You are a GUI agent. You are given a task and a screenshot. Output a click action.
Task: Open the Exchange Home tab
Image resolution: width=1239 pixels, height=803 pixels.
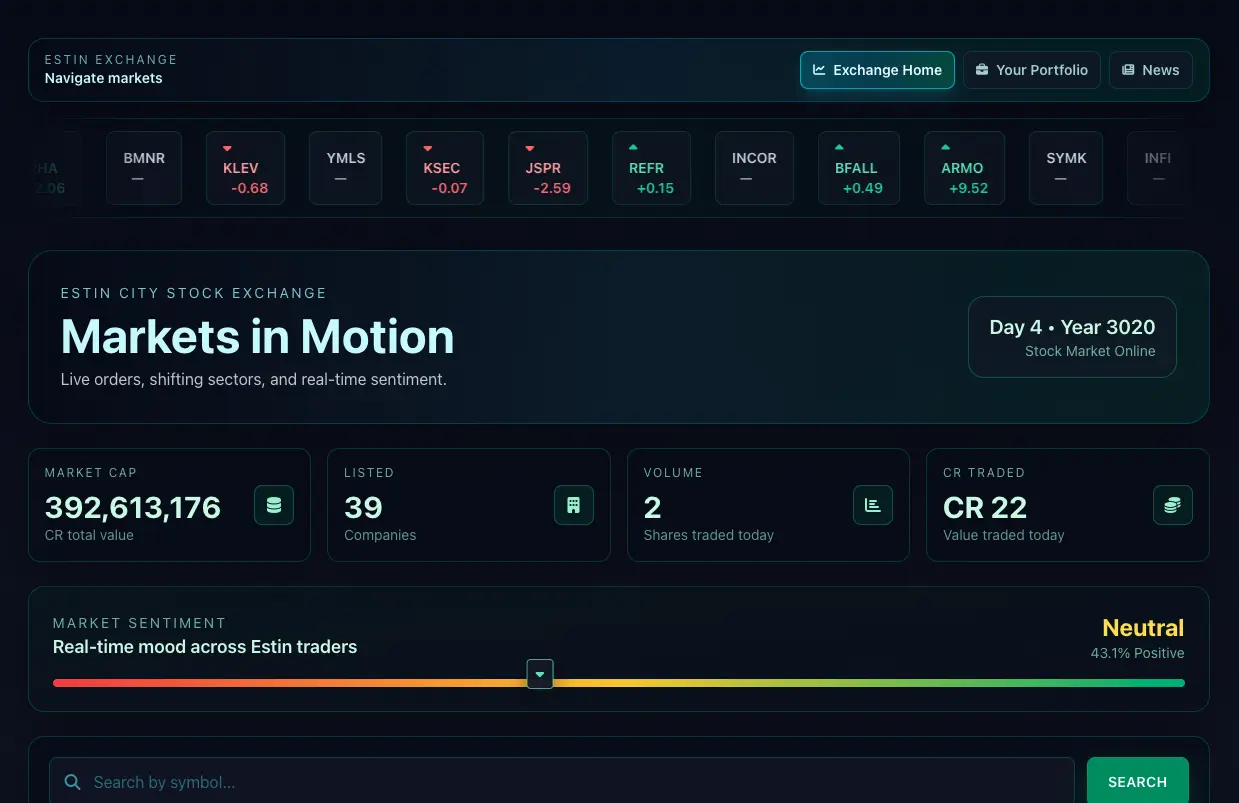tap(877, 70)
